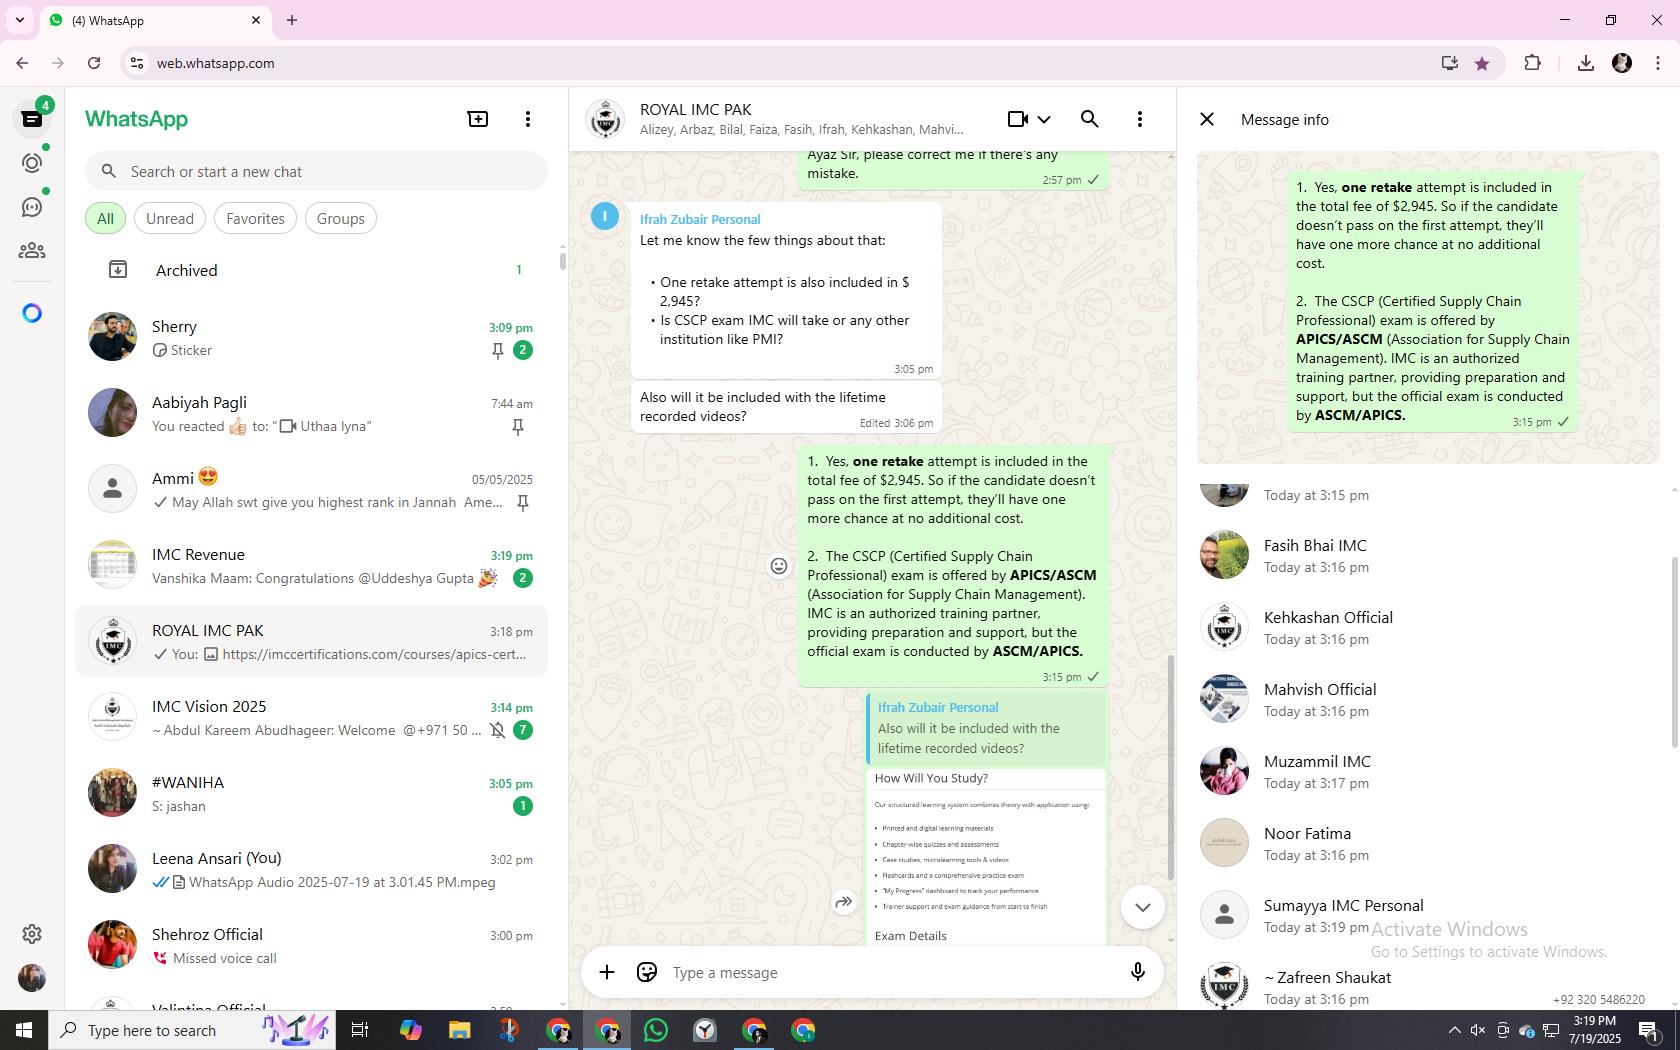Forward the How Will You Study image
The image size is (1680, 1050).
pos(844,902)
